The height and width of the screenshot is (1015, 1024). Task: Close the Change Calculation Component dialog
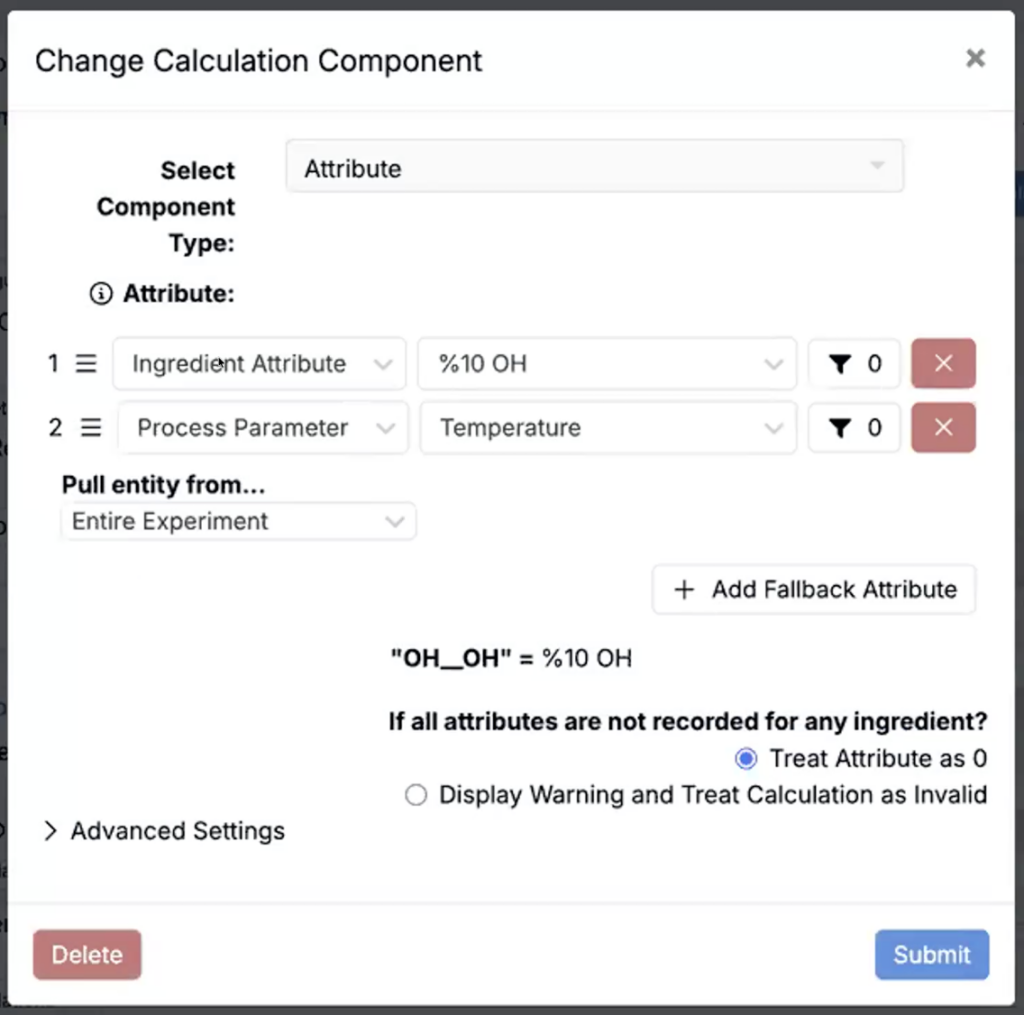[975, 59]
